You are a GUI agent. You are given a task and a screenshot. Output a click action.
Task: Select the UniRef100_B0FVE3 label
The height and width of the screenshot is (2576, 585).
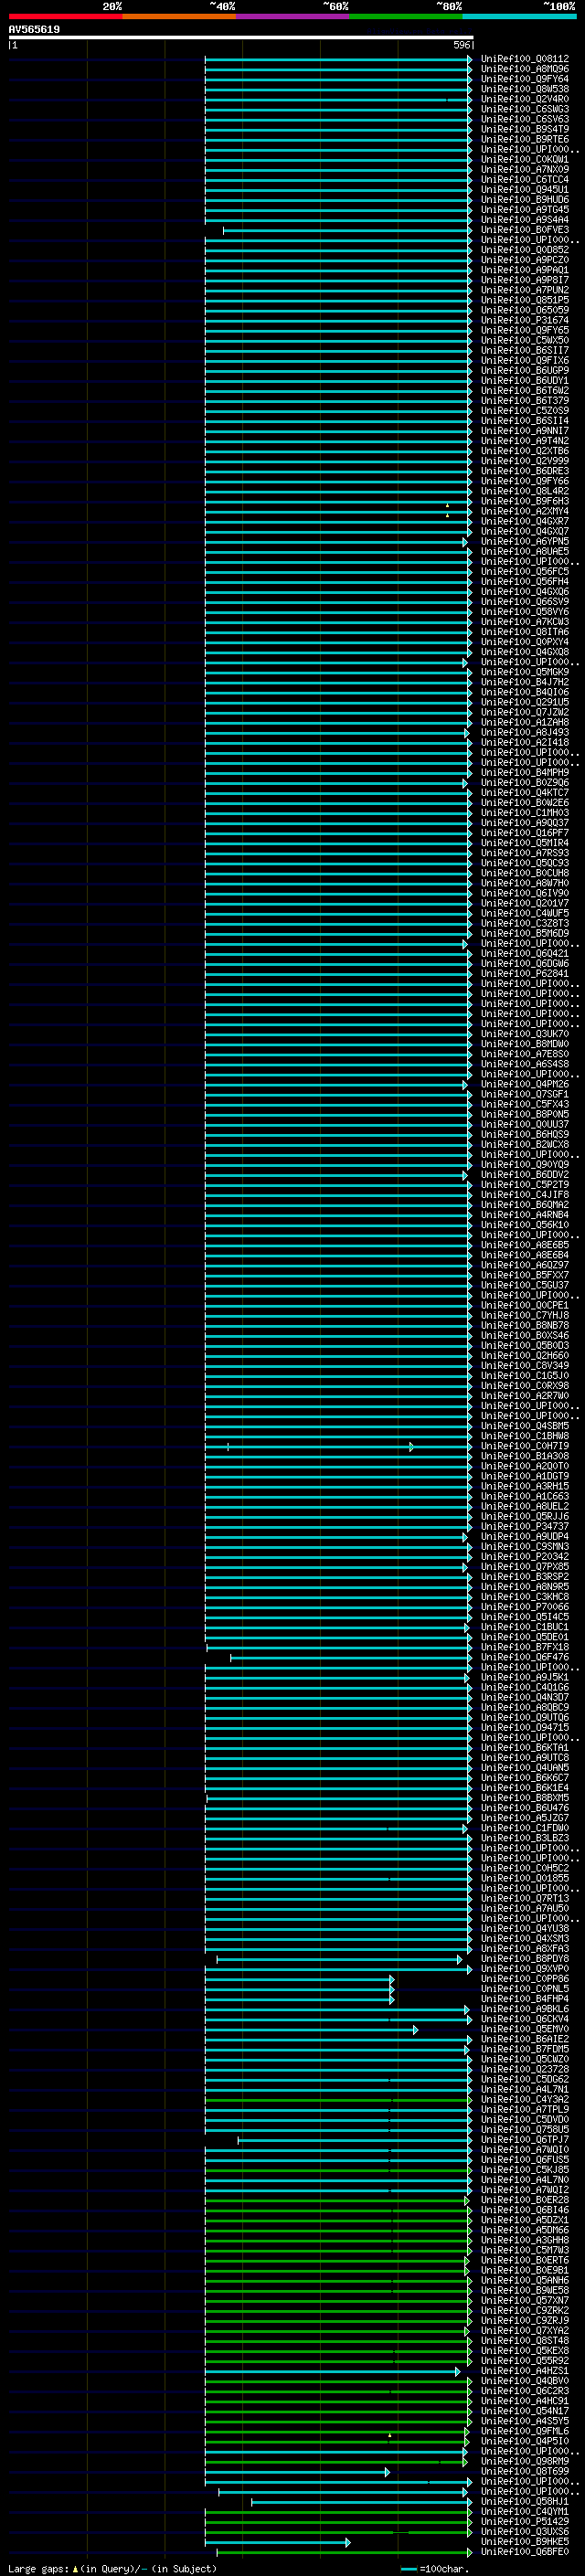coord(525,230)
